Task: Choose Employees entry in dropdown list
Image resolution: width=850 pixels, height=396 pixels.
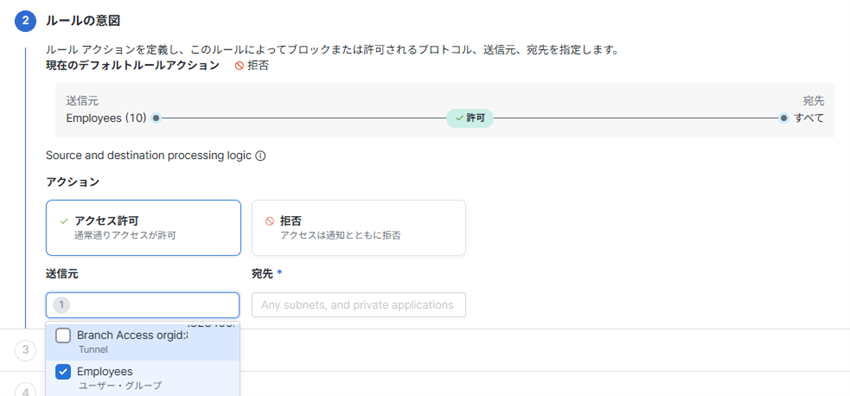Action: [143, 378]
